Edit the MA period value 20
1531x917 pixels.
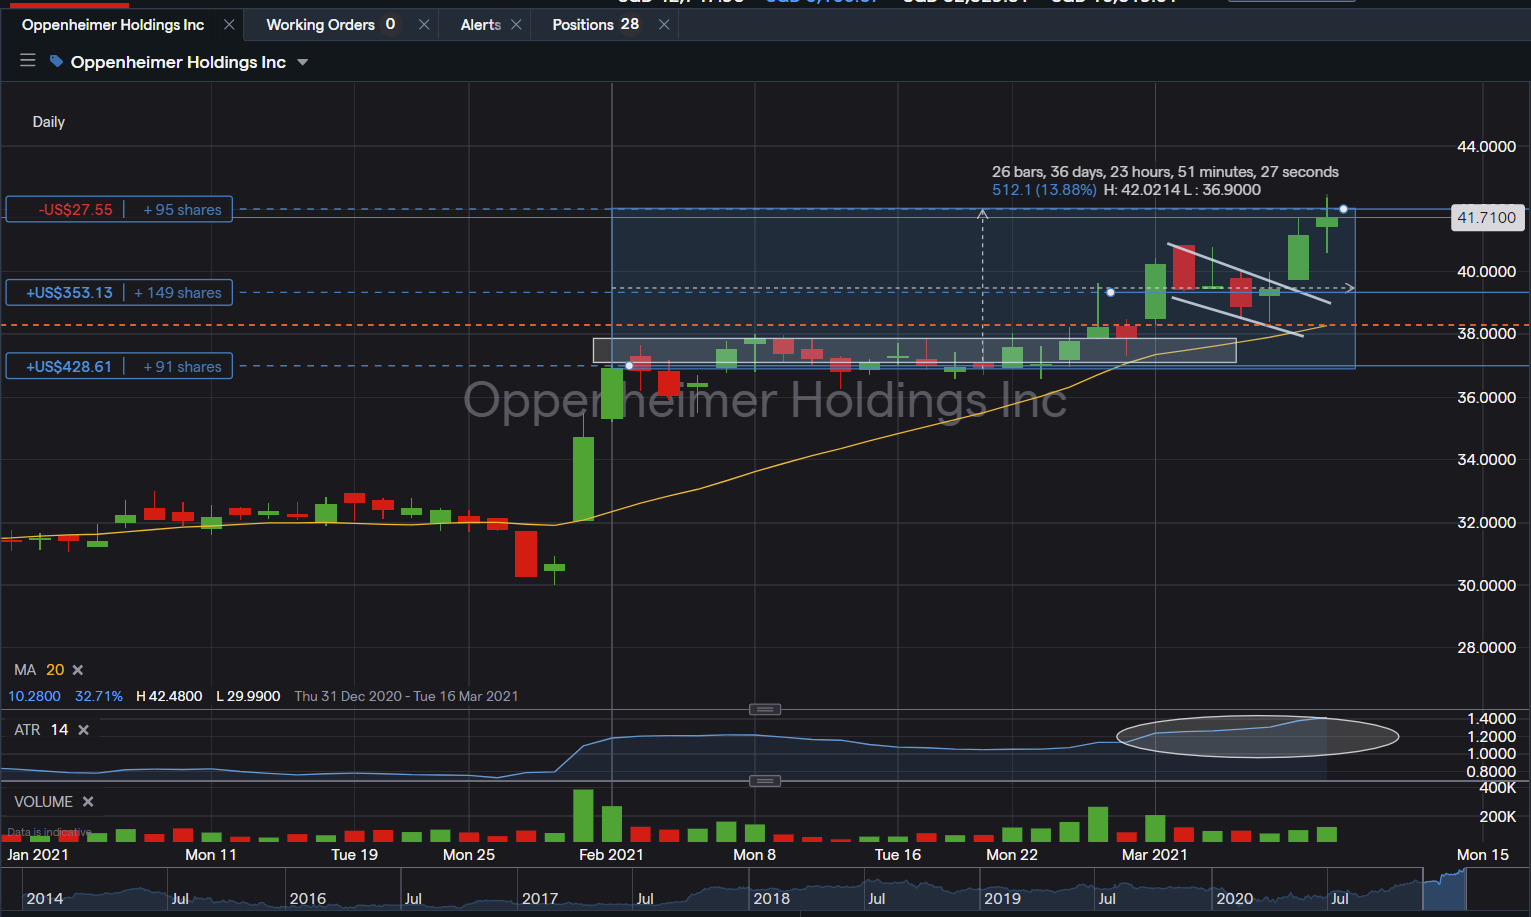pos(55,670)
